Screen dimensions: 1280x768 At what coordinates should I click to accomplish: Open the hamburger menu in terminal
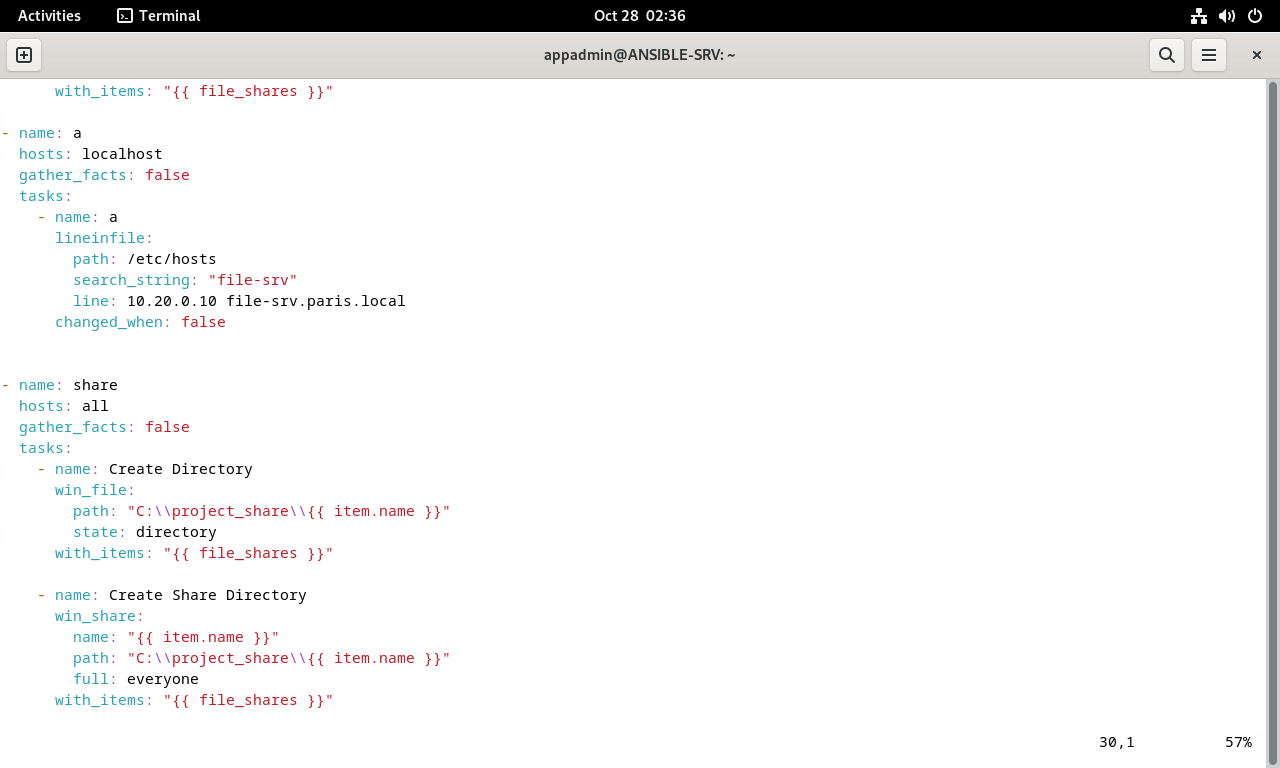tap(1208, 55)
